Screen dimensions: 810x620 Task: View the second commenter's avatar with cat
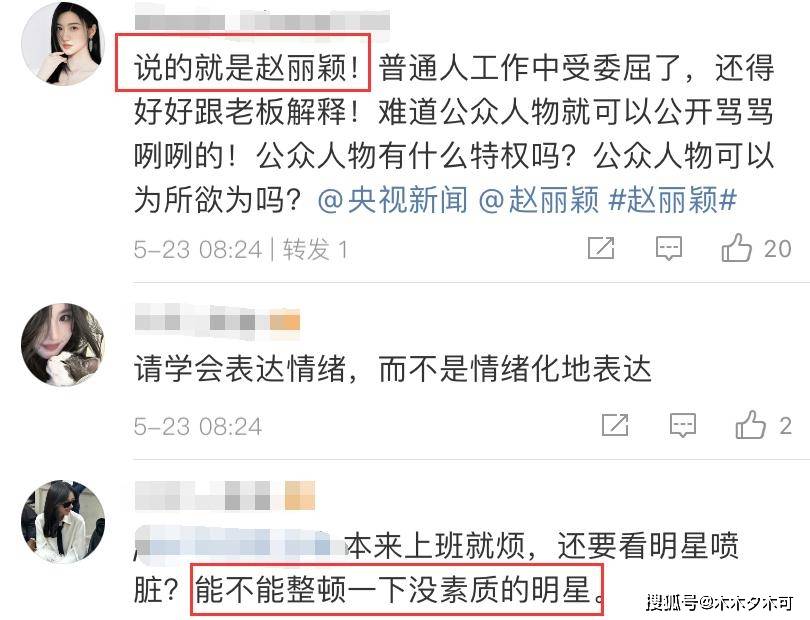[63, 345]
